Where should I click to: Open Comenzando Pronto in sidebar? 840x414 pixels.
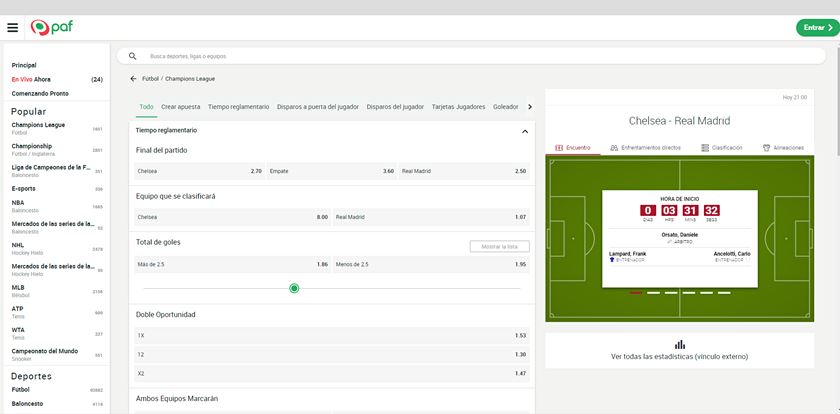click(x=40, y=93)
